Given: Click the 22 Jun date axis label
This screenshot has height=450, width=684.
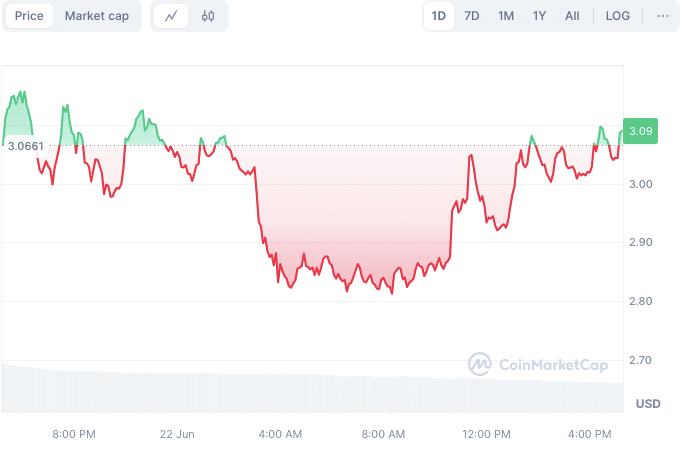Looking at the screenshot, I should [x=177, y=434].
